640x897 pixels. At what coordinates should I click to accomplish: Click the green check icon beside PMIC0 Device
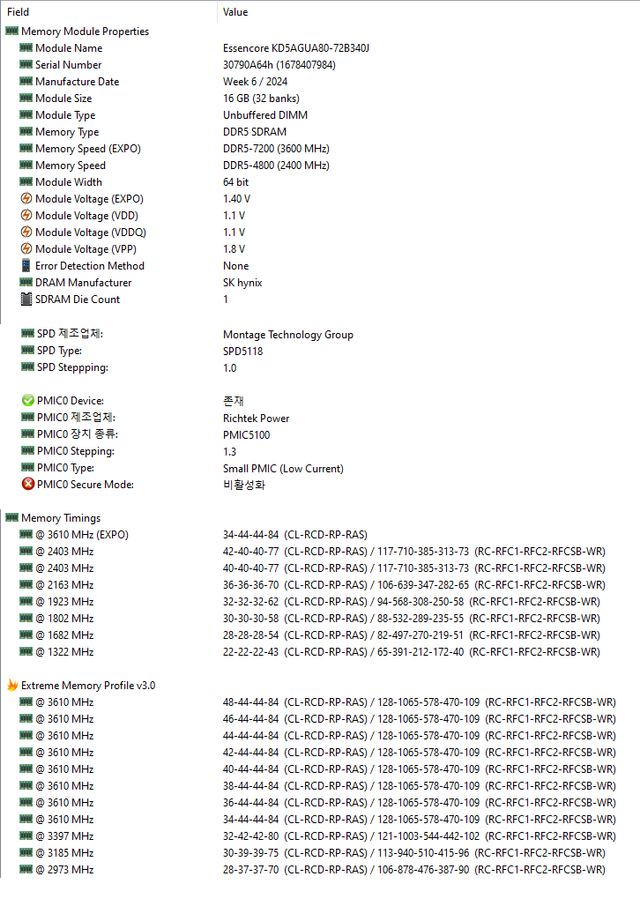[27, 401]
